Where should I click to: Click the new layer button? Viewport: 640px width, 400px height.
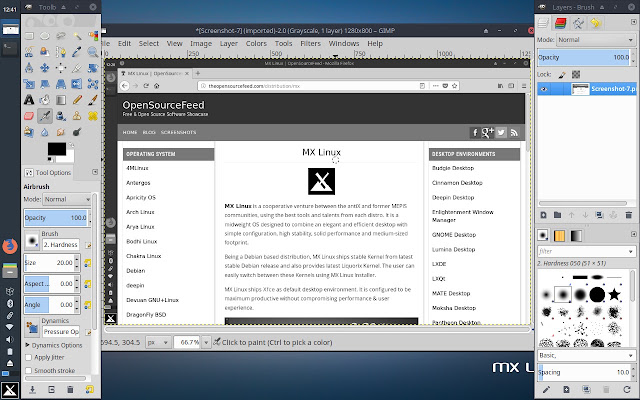(x=544, y=215)
